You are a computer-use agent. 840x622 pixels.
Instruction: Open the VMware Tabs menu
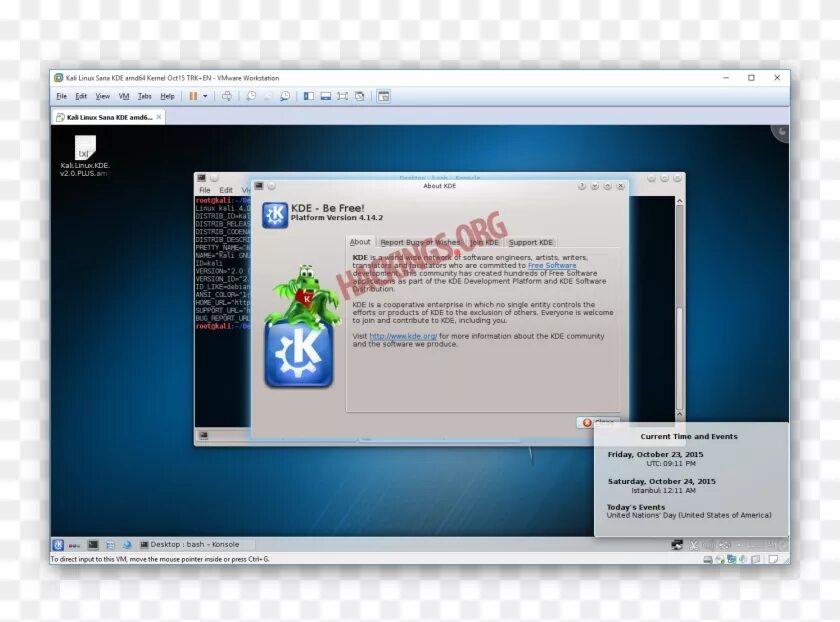coord(145,96)
